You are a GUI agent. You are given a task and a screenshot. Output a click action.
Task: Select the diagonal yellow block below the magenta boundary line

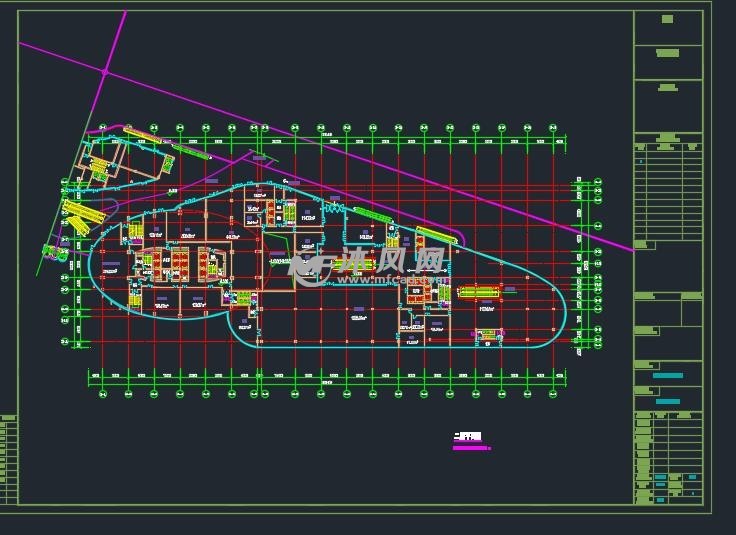[x=436, y=236]
